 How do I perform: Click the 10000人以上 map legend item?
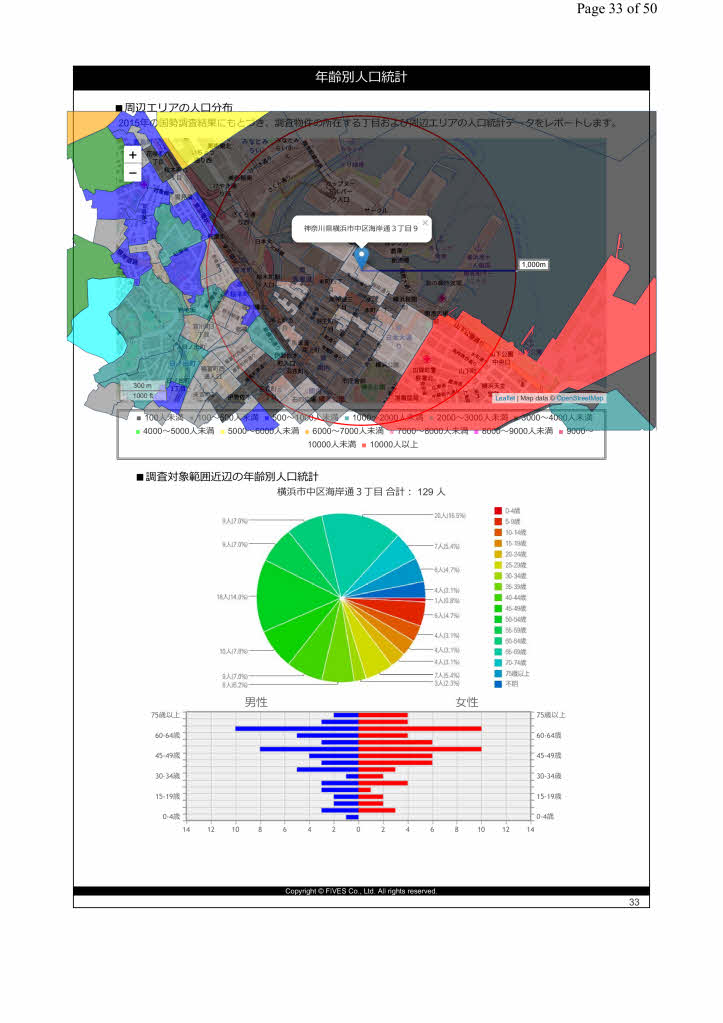click(394, 444)
